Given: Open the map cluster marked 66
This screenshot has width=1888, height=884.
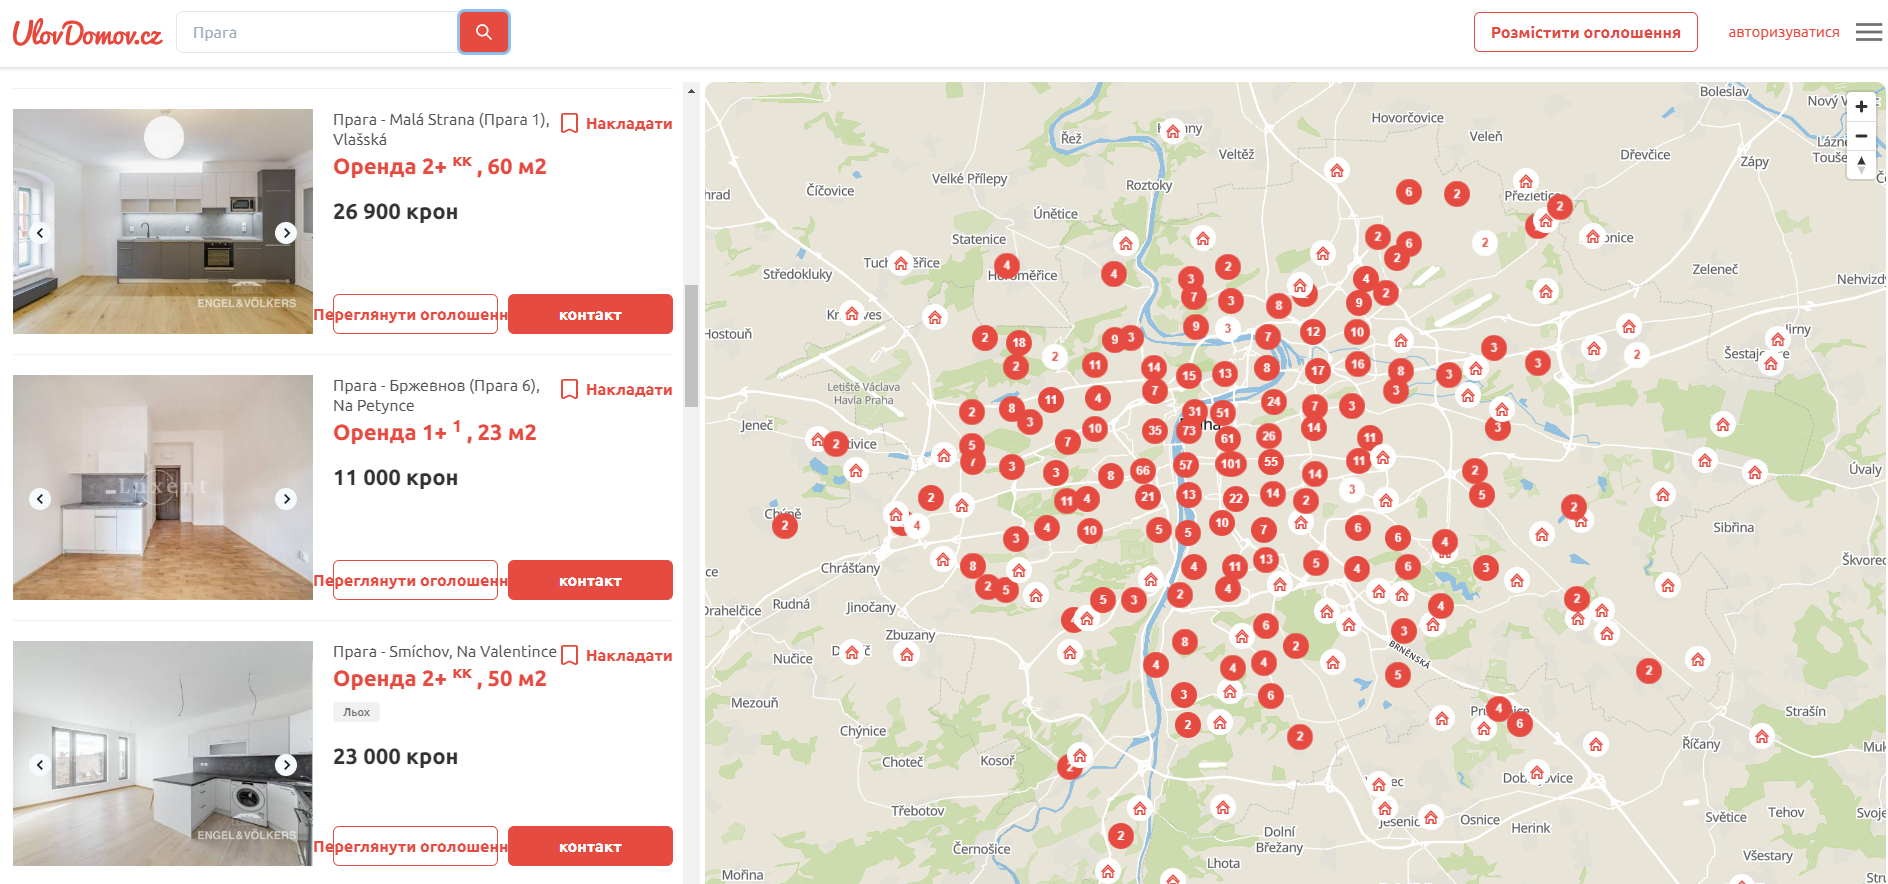Looking at the screenshot, I should 1142,470.
